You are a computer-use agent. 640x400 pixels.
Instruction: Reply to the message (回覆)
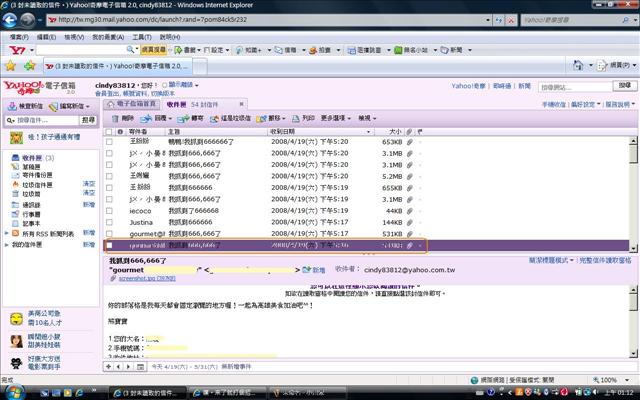coord(153,118)
